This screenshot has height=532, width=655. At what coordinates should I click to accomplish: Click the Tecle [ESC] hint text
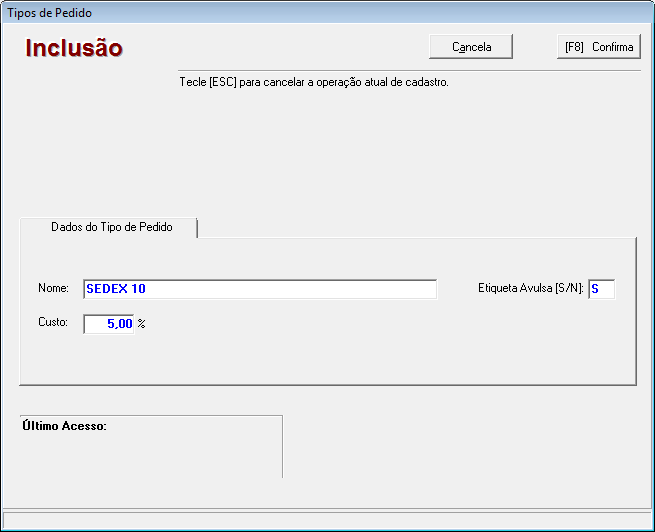pos(313,82)
